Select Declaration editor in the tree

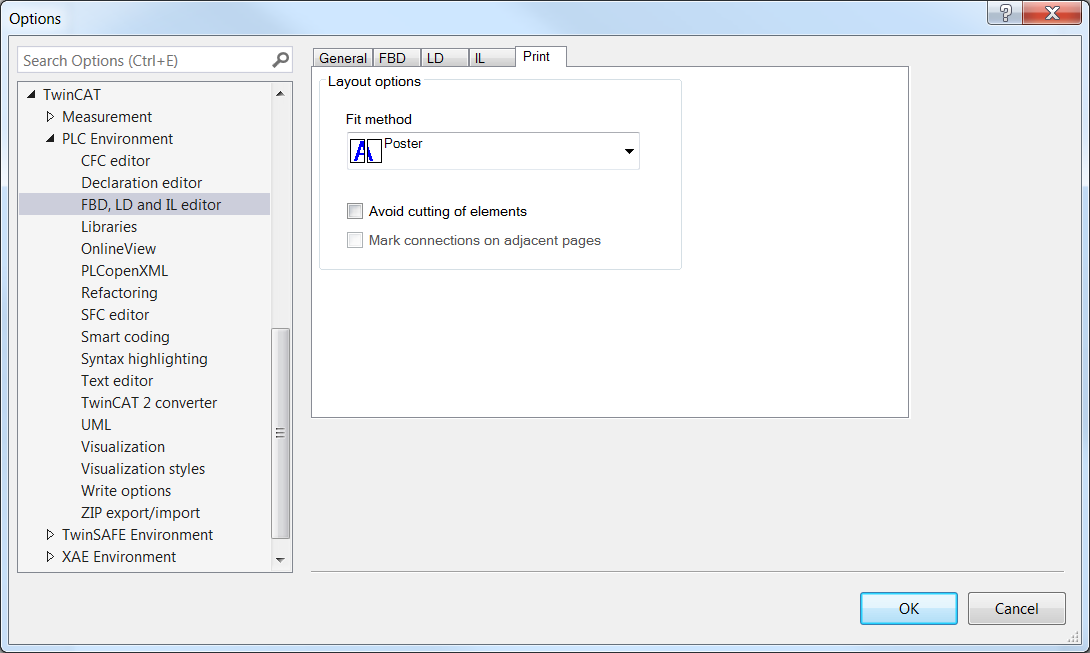[141, 182]
